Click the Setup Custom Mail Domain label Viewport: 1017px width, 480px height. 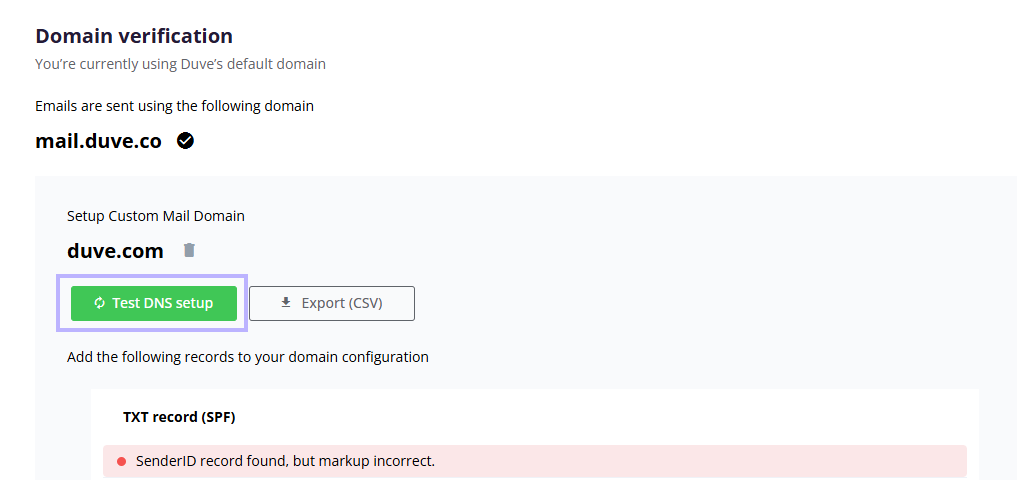click(156, 216)
